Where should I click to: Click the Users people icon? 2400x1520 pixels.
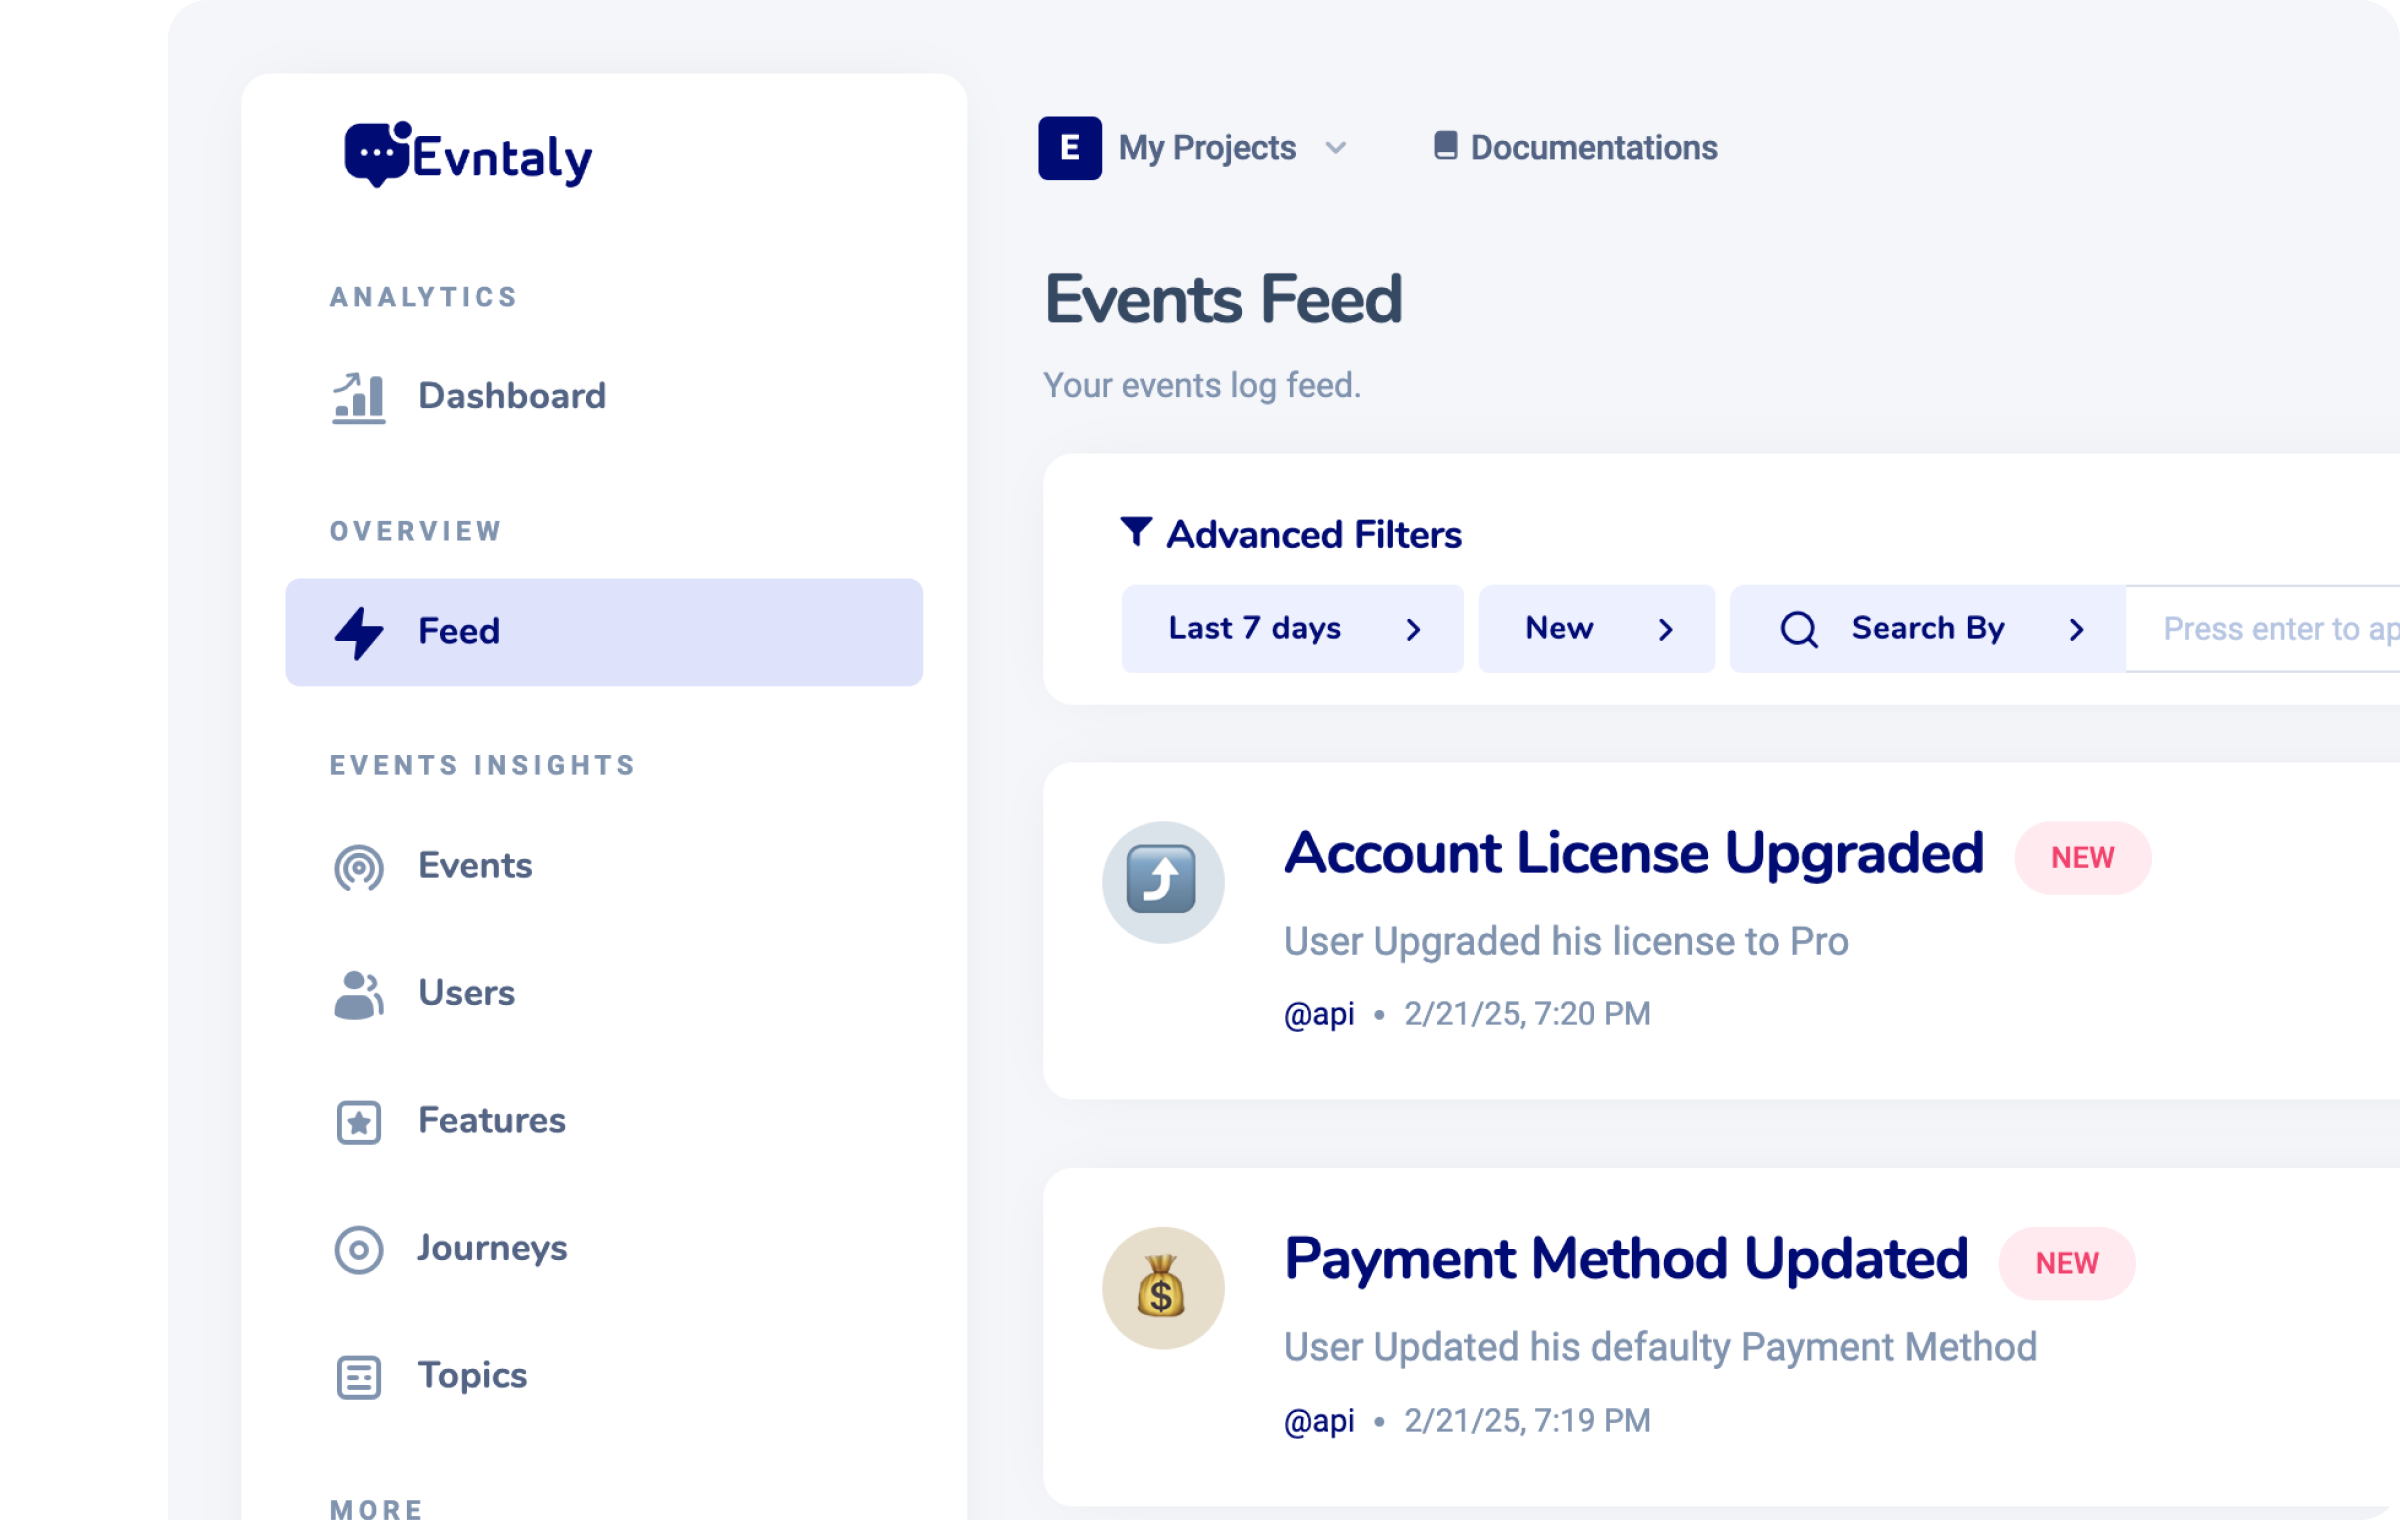359,994
